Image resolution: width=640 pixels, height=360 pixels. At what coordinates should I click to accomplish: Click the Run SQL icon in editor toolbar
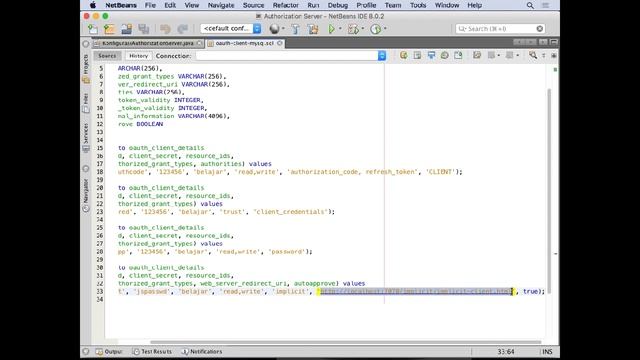[403, 55]
